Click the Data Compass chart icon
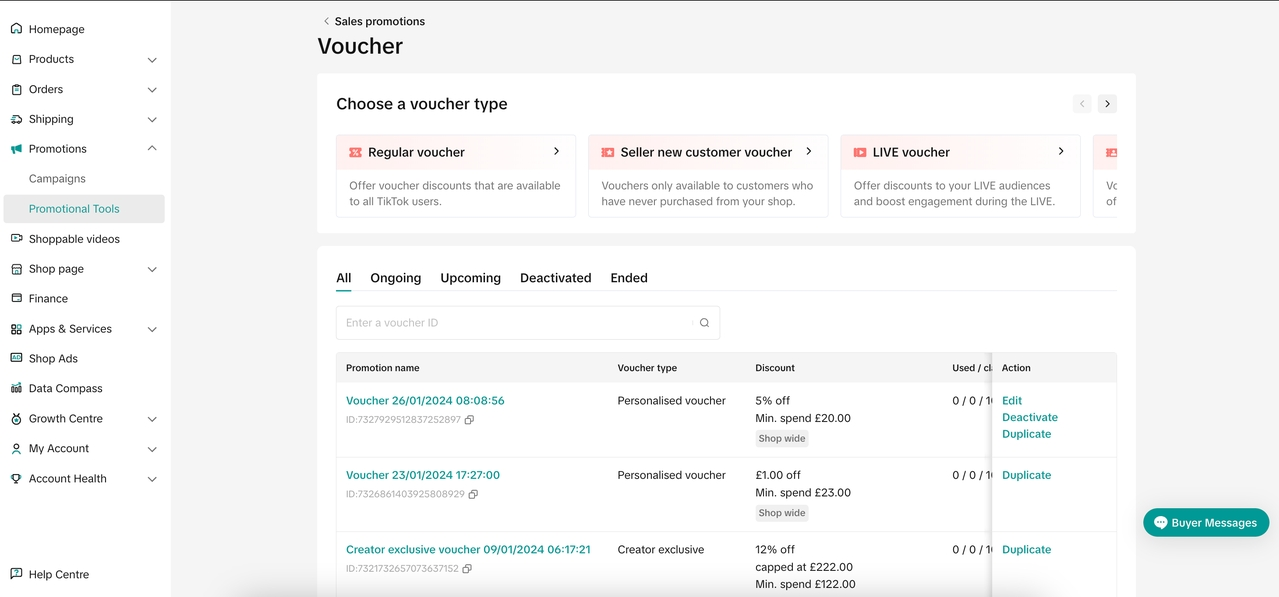 (x=16, y=388)
